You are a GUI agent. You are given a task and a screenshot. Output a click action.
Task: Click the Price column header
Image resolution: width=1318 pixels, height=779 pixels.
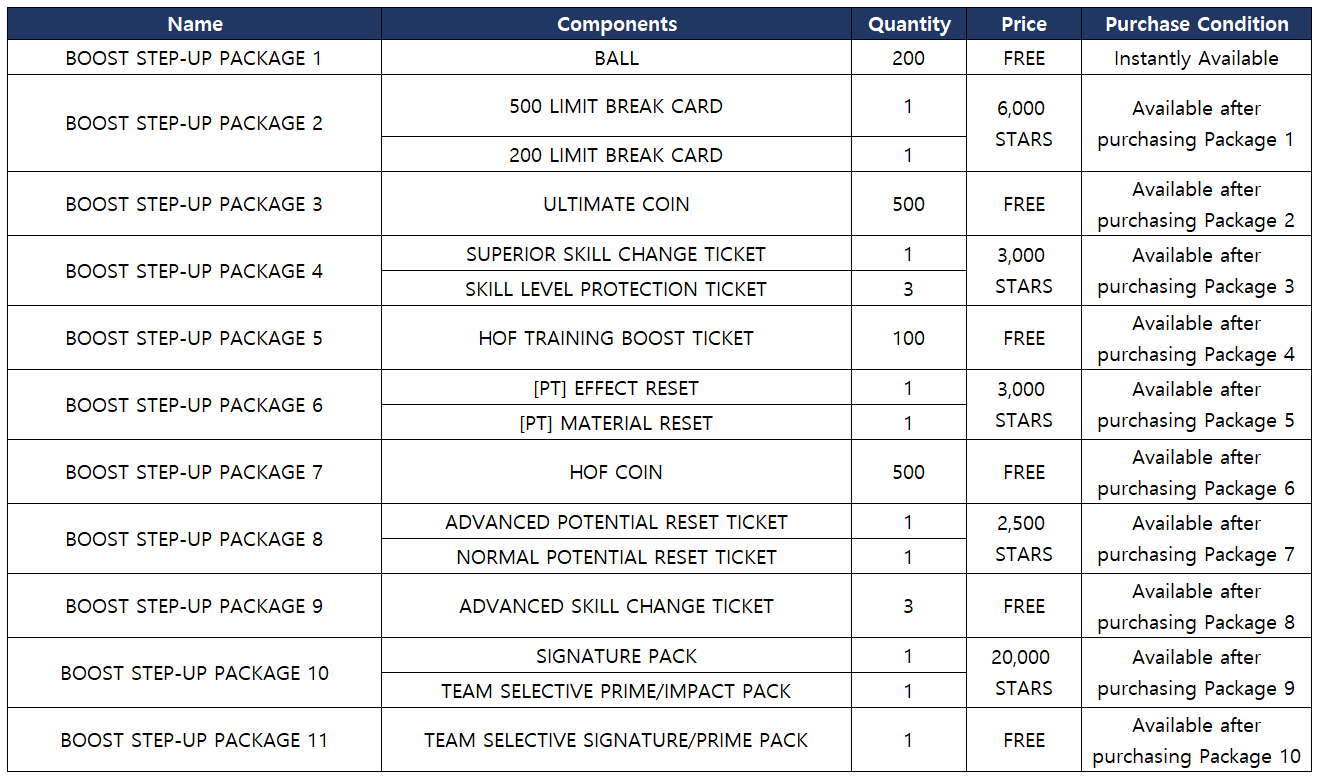coord(1023,24)
